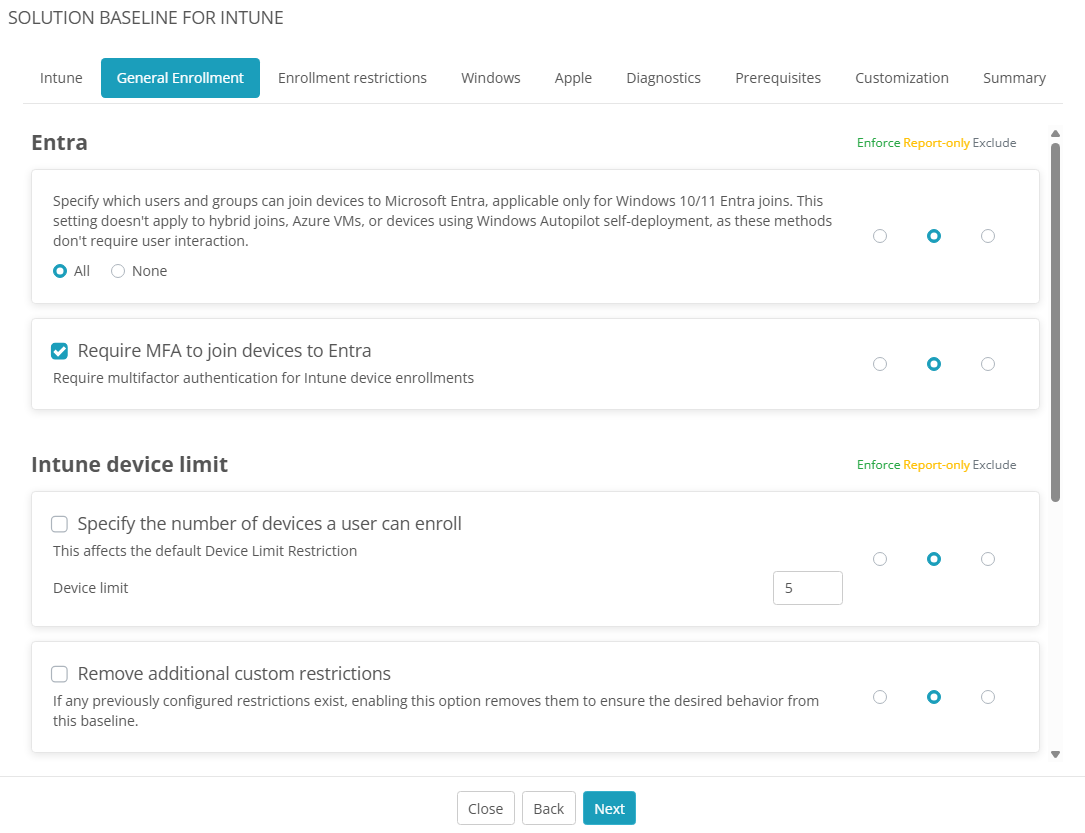This screenshot has height=833, width=1085.
Task: Click the 'Device limit' label text
Action: point(91,588)
